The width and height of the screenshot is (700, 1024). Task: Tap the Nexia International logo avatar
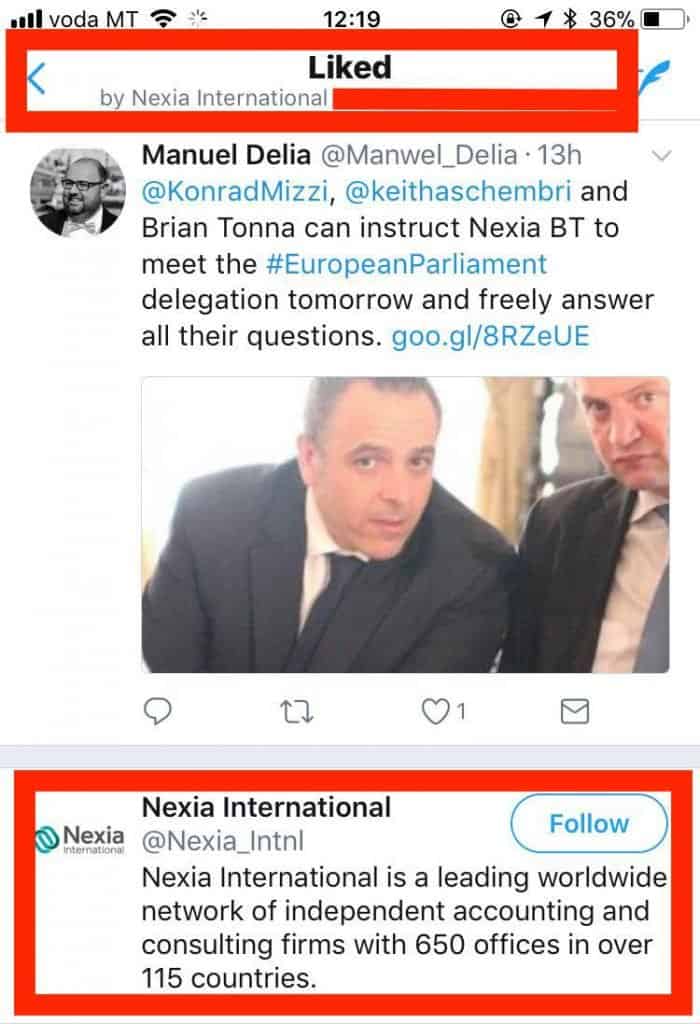pyautogui.click(x=79, y=837)
